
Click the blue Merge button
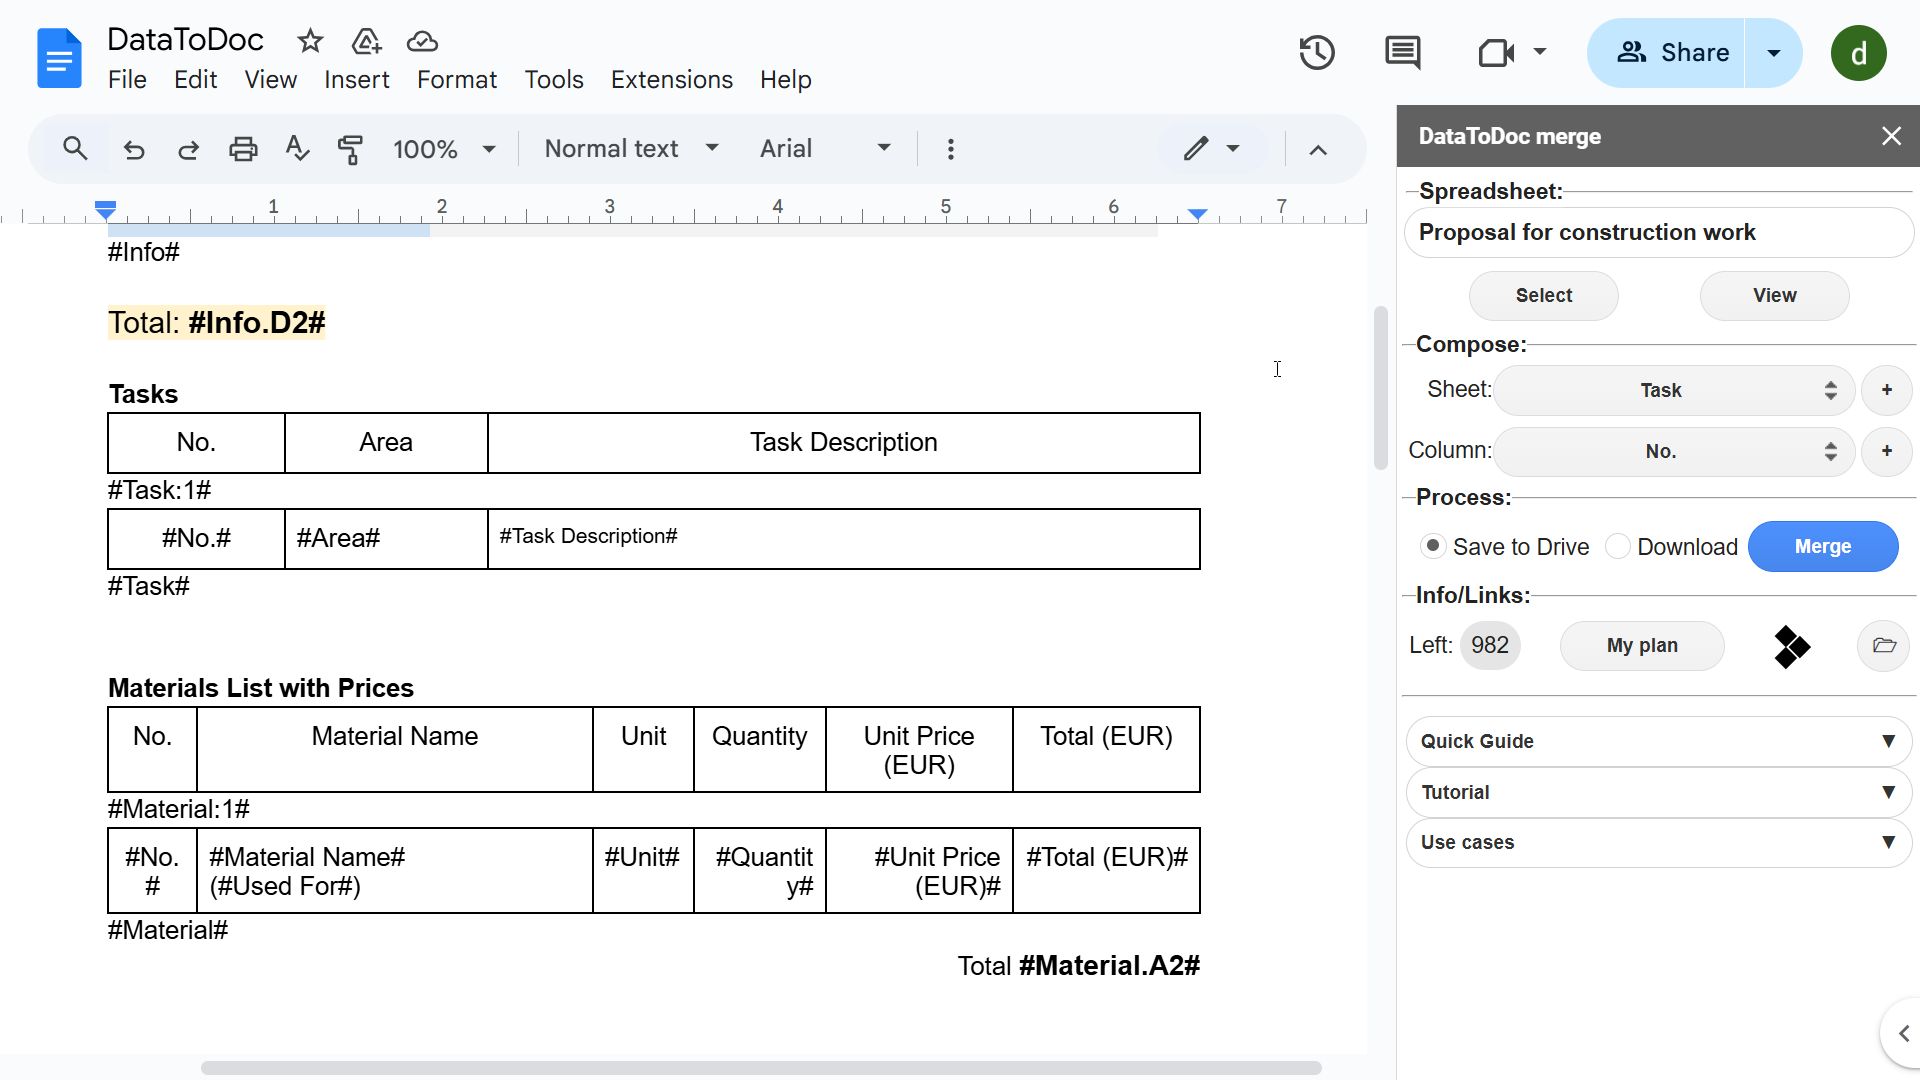point(1822,547)
